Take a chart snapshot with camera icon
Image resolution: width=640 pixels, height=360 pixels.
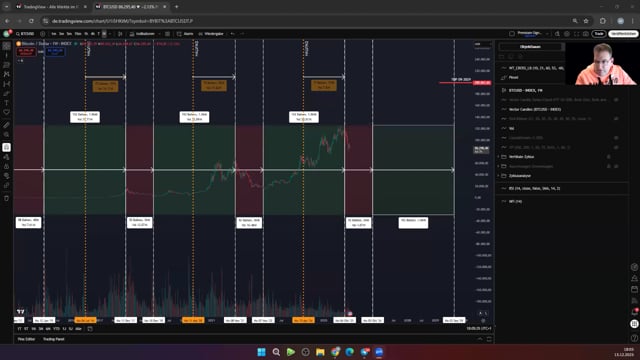click(x=586, y=34)
